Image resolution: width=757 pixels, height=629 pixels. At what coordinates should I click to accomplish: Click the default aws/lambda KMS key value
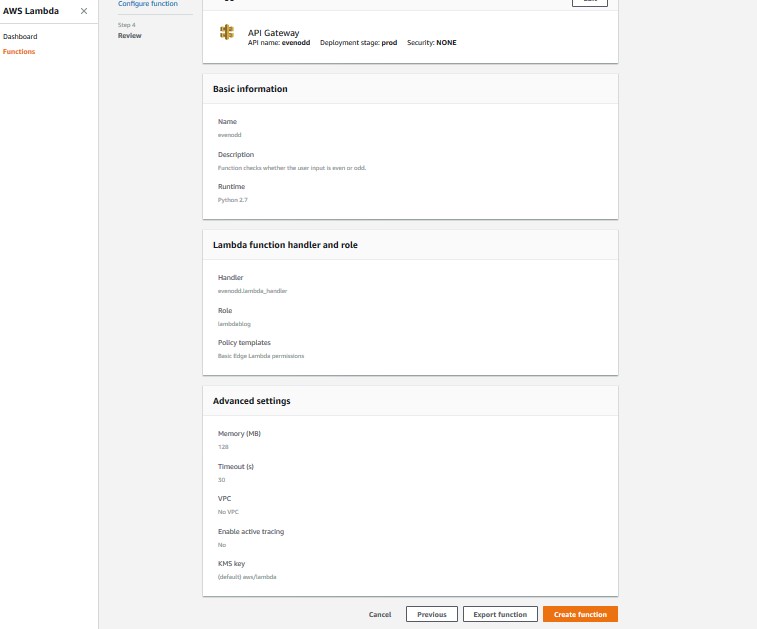[x=247, y=577]
